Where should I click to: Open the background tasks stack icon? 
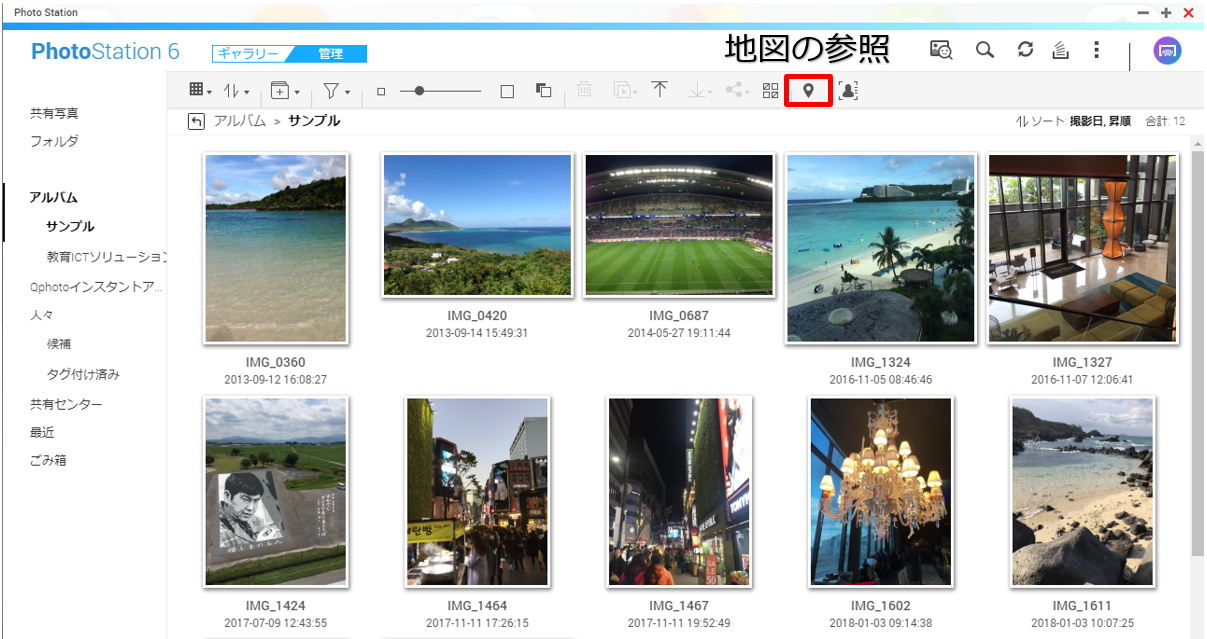click(x=1061, y=50)
